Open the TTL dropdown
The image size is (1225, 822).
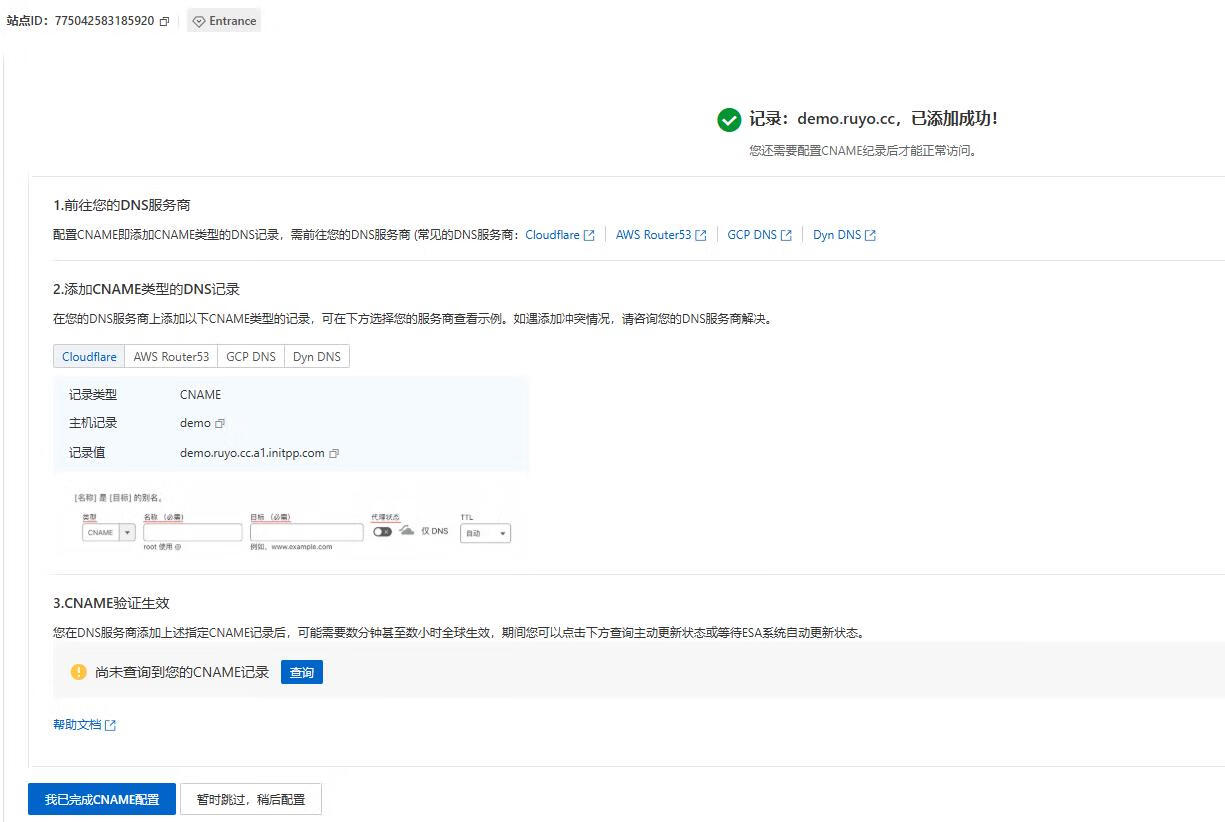pyautogui.click(x=485, y=534)
